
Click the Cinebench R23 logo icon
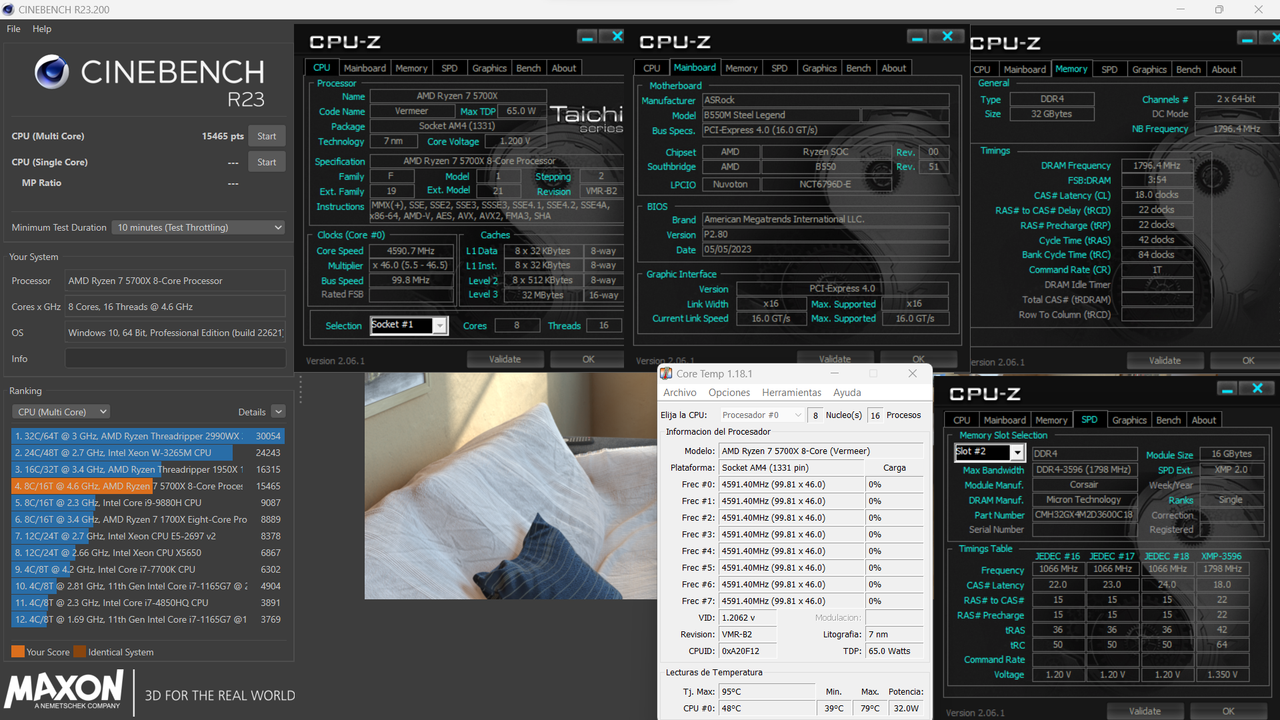coord(52,73)
